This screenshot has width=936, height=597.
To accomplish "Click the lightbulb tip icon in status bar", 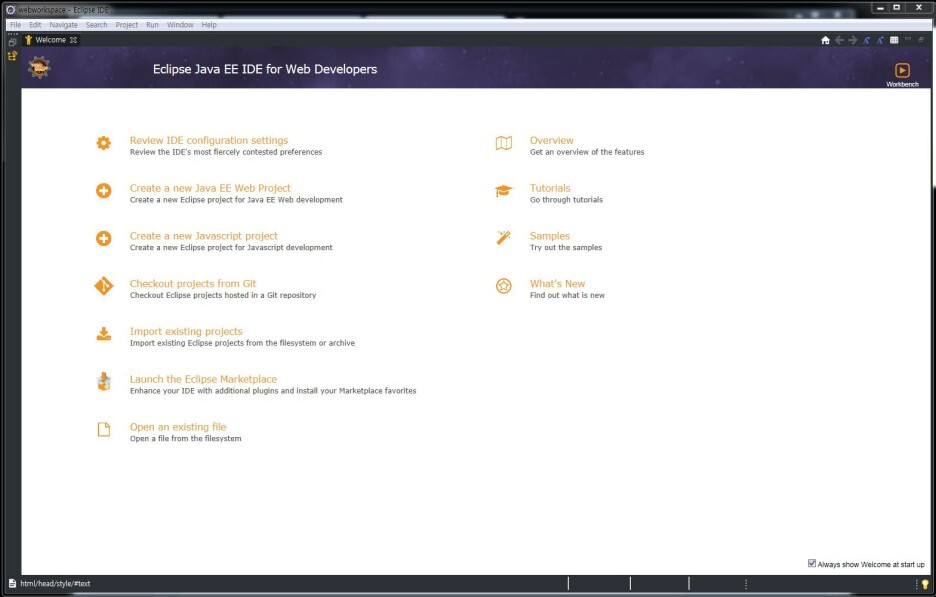I will [x=925, y=584].
